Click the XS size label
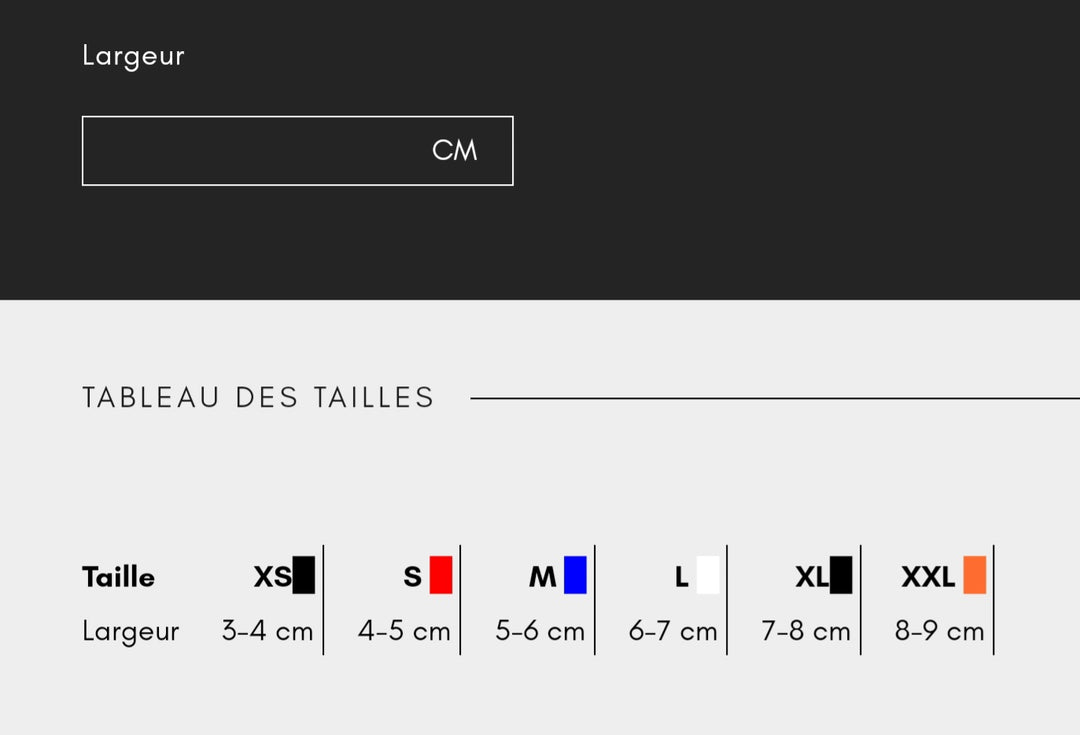The height and width of the screenshot is (735, 1080). [272, 577]
